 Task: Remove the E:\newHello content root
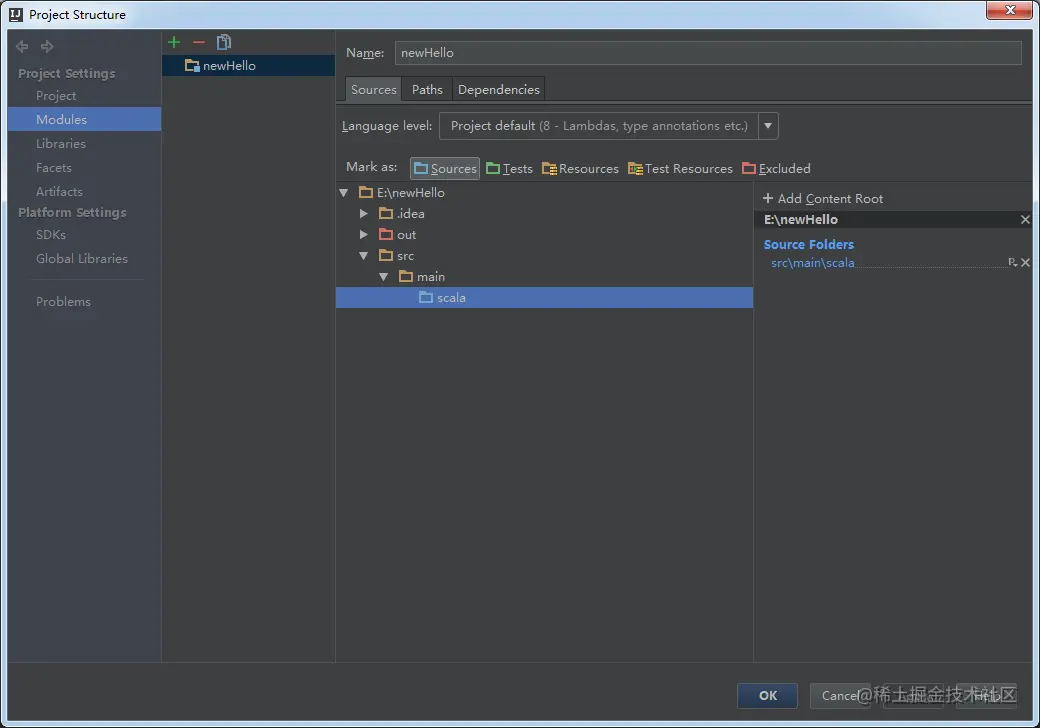[1025, 219]
